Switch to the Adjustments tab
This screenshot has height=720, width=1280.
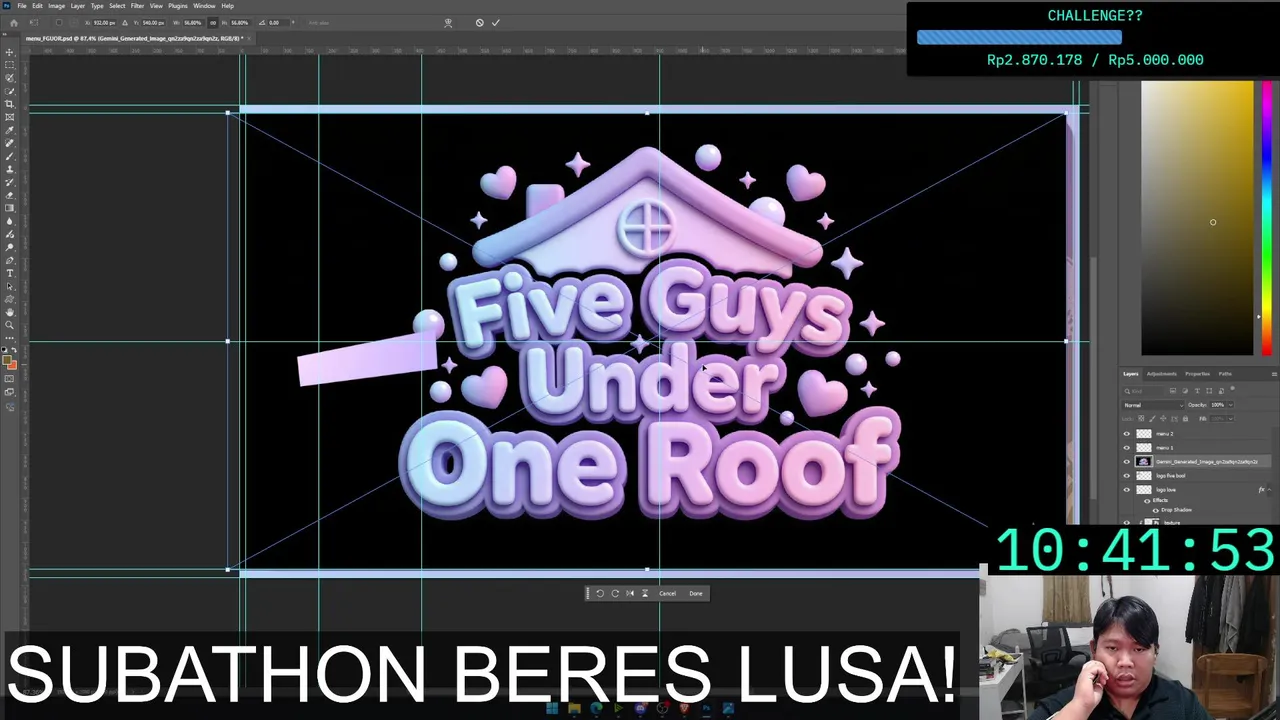[1162, 374]
